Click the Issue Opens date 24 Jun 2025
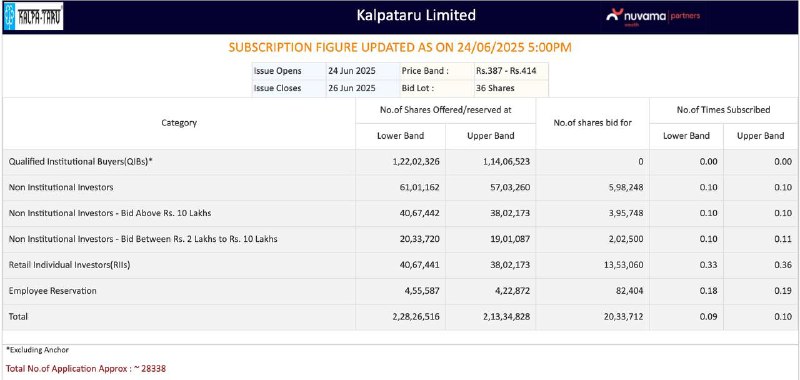This screenshot has width=800, height=380. pos(352,71)
